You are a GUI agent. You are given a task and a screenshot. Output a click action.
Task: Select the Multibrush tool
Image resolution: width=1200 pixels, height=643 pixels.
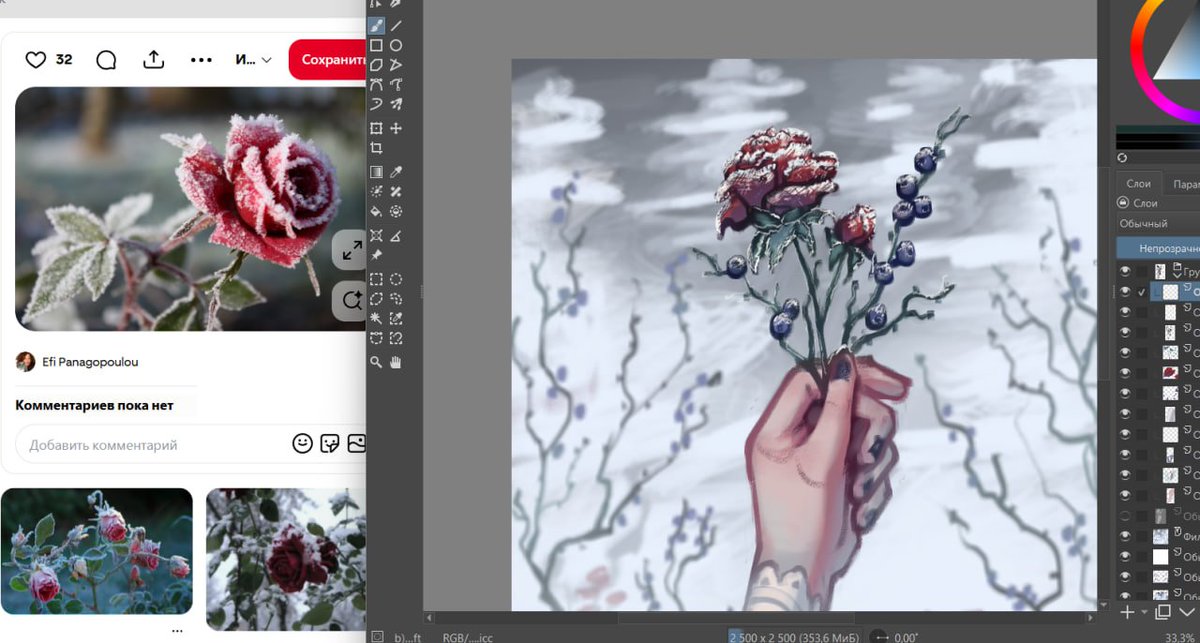[396, 103]
